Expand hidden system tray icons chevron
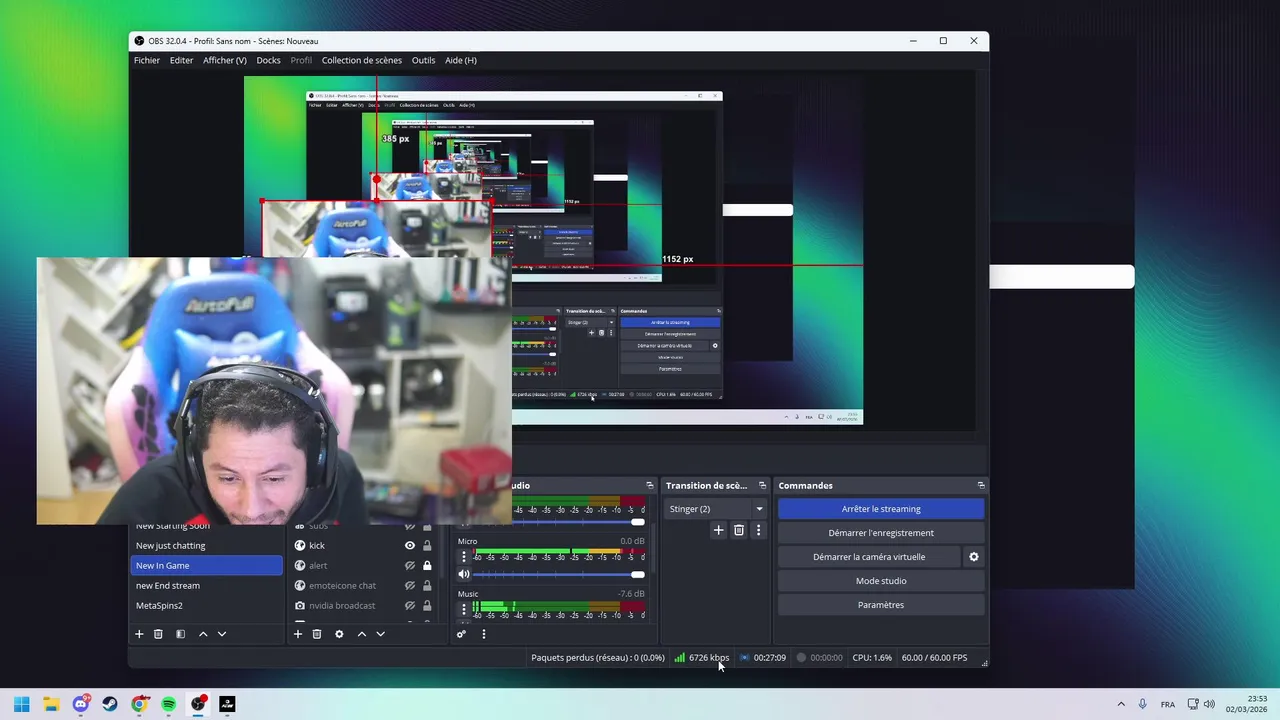Image resolution: width=1280 pixels, height=720 pixels. tap(1121, 704)
